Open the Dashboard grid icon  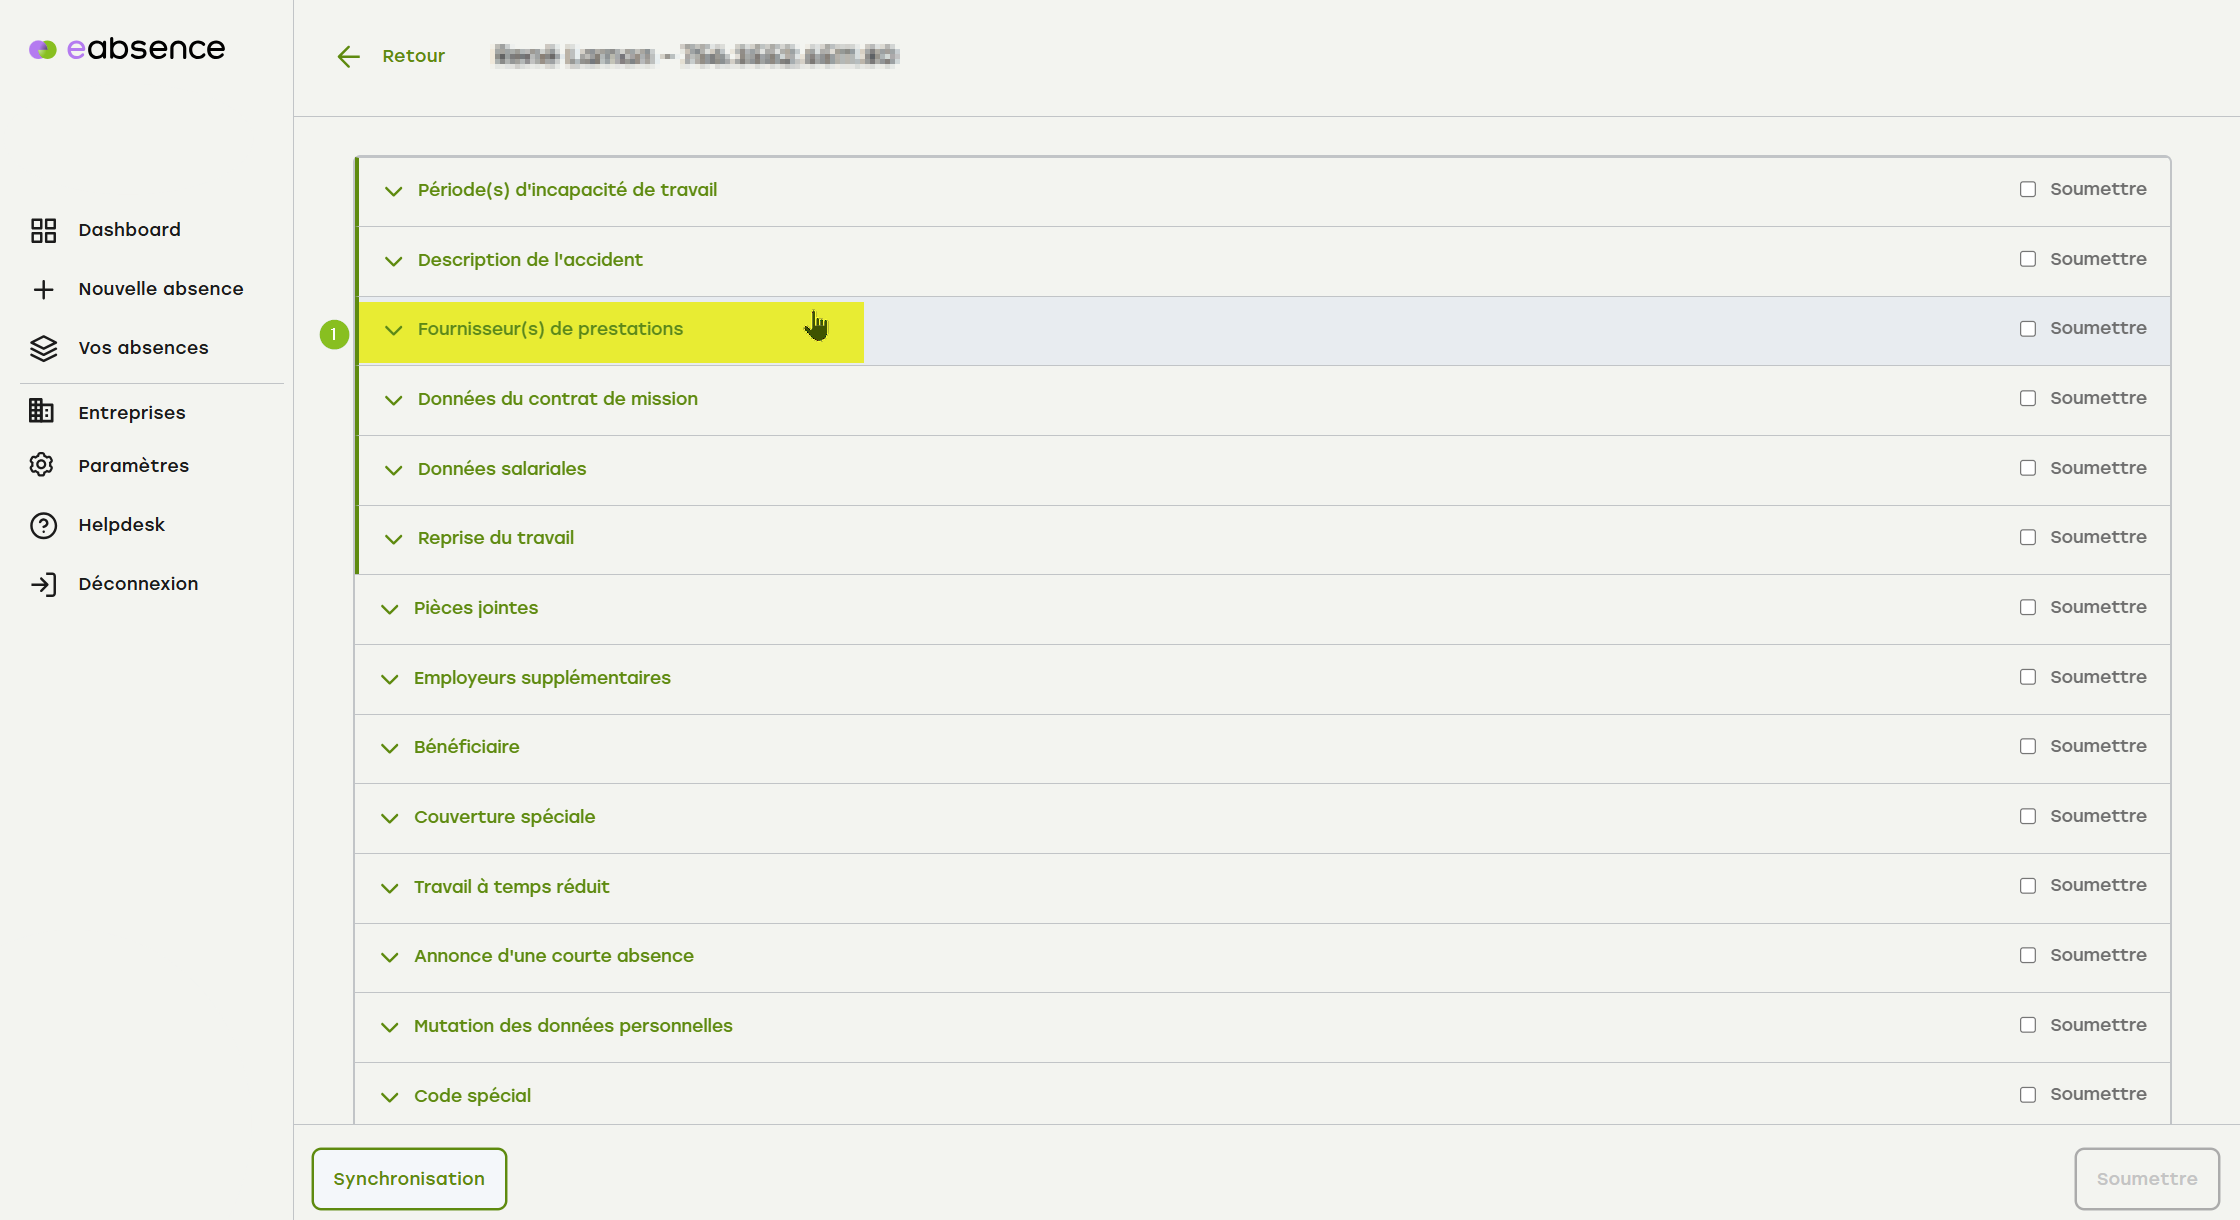[43, 231]
